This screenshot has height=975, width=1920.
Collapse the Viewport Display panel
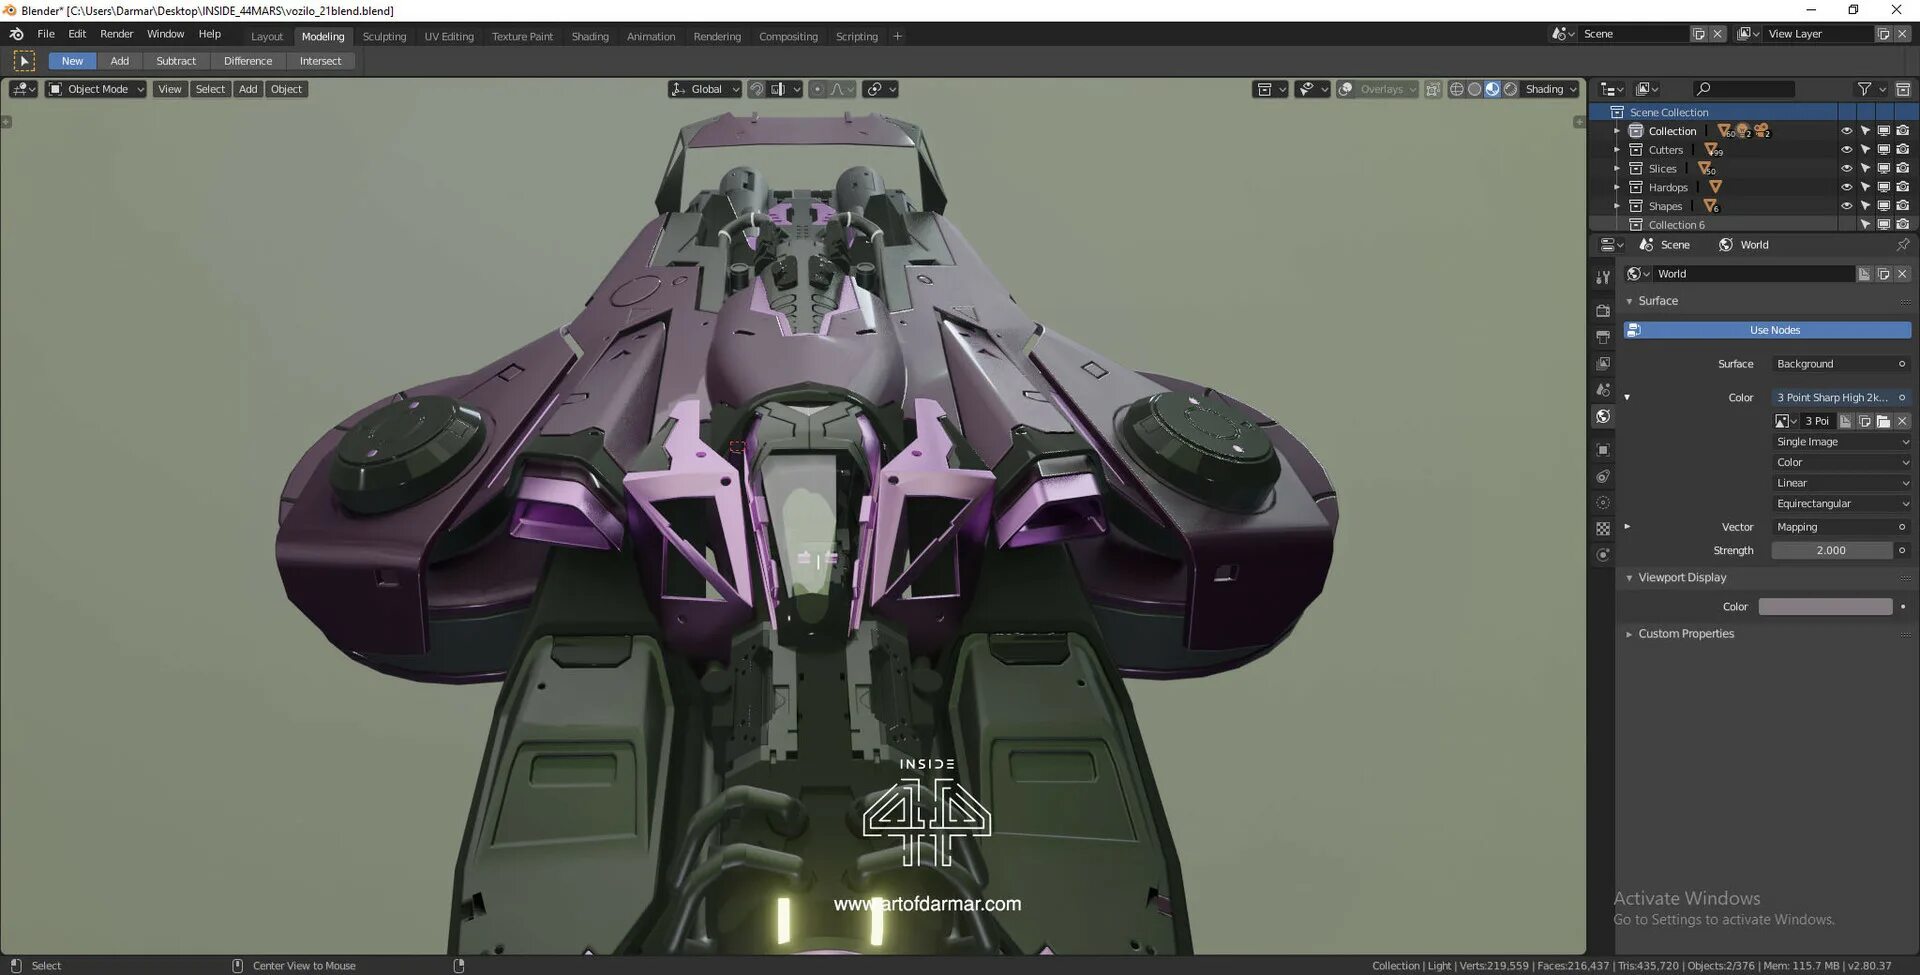tap(1629, 578)
